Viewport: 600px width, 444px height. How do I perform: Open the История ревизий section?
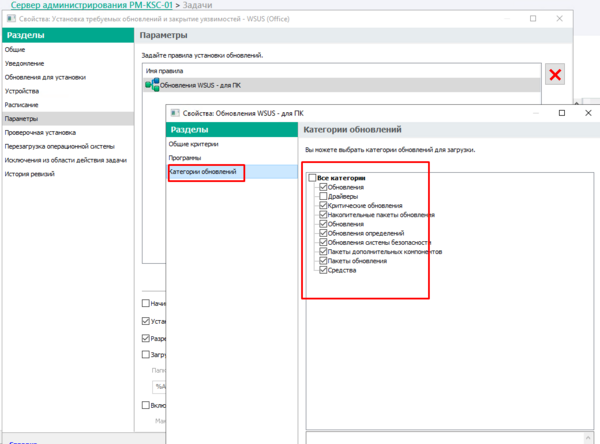[30, 174]
